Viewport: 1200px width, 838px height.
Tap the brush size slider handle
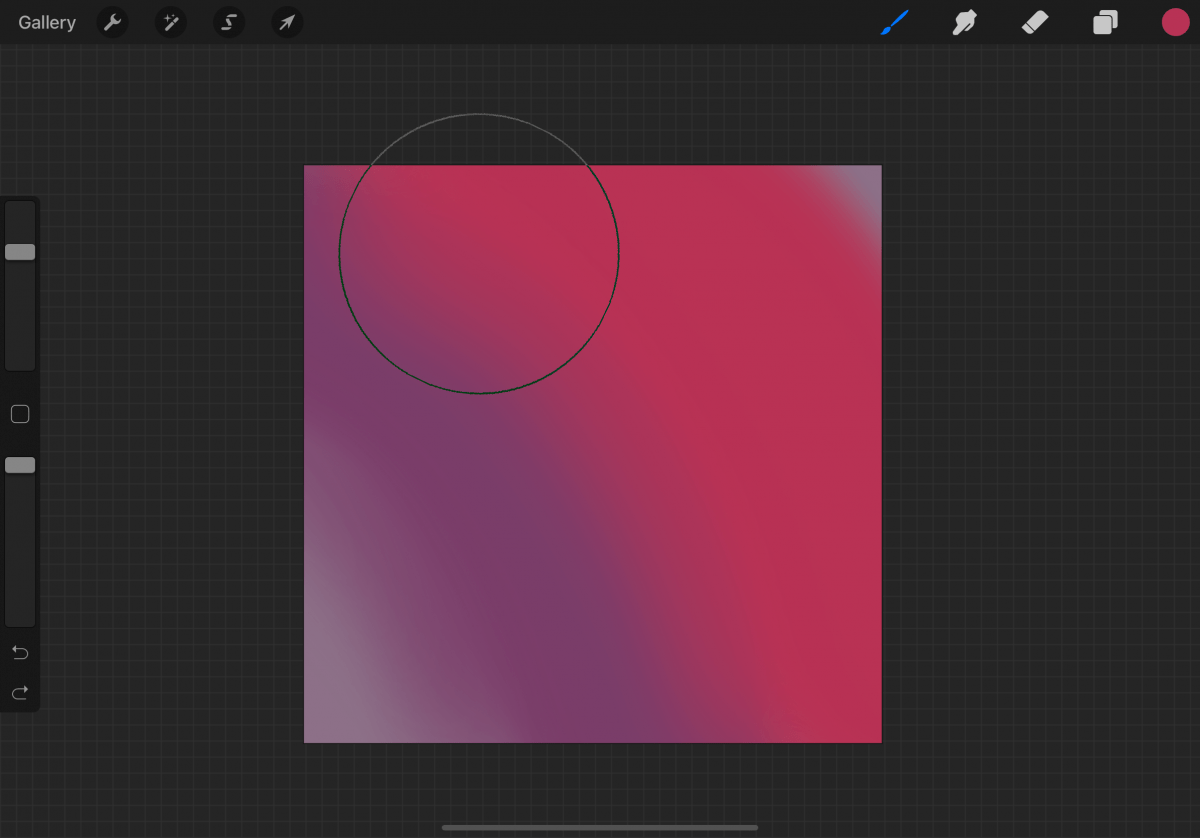[x=19, y=251]
